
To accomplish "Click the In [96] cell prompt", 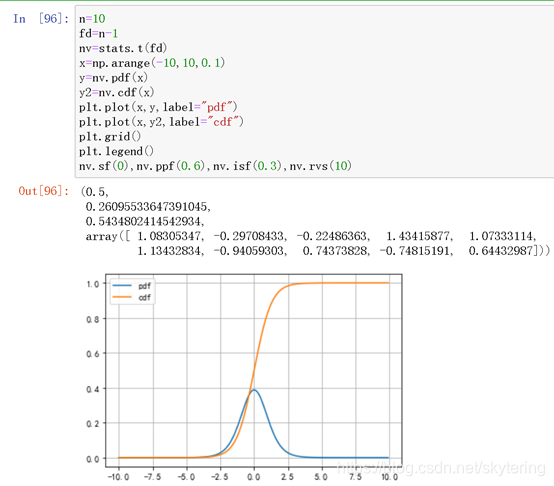I will click(x=41, y=19).
